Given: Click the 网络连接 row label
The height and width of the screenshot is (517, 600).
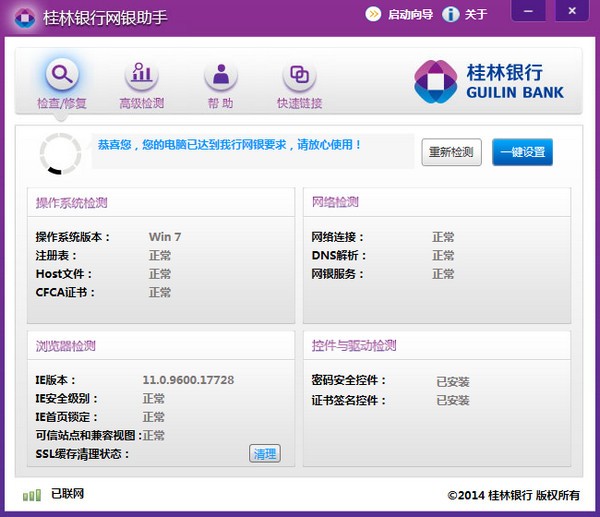Looking at the screenshot, I should pos(337,237).
